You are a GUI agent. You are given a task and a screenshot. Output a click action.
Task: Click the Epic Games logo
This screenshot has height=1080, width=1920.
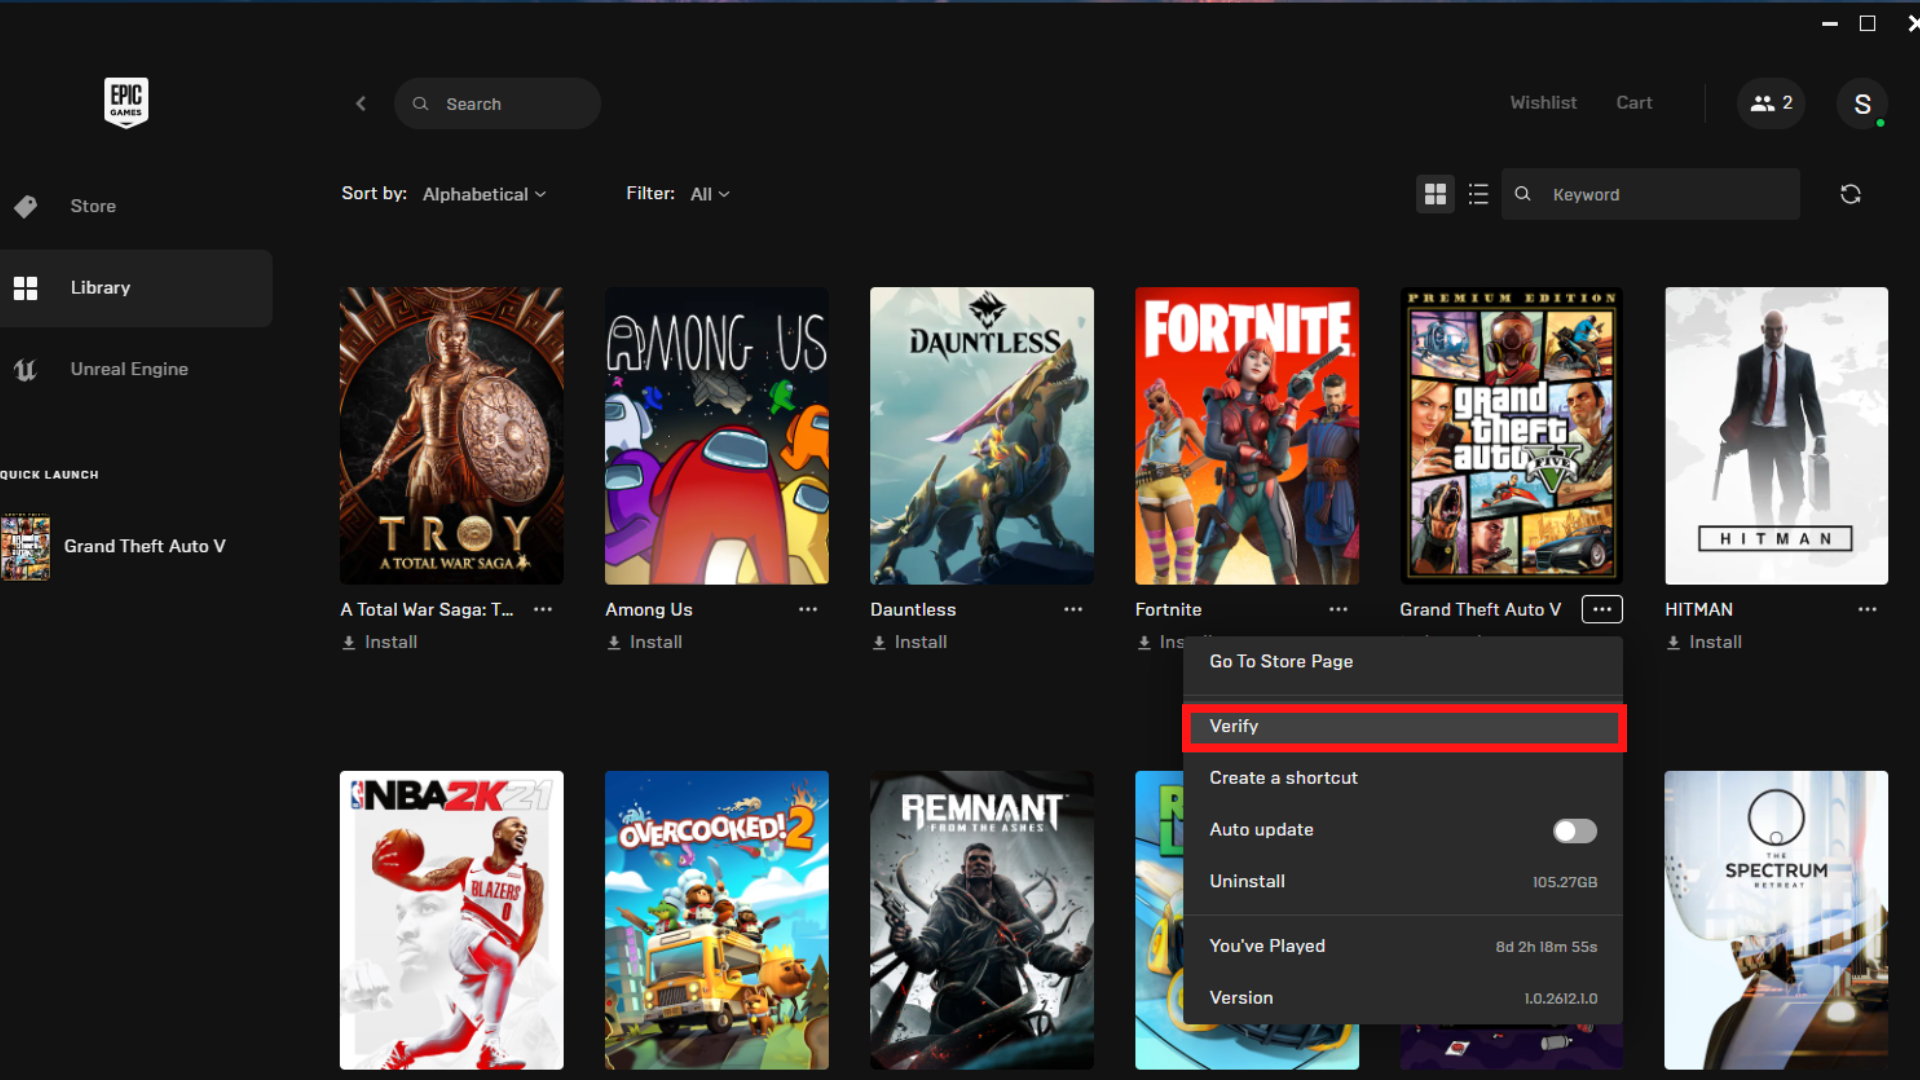126,102
